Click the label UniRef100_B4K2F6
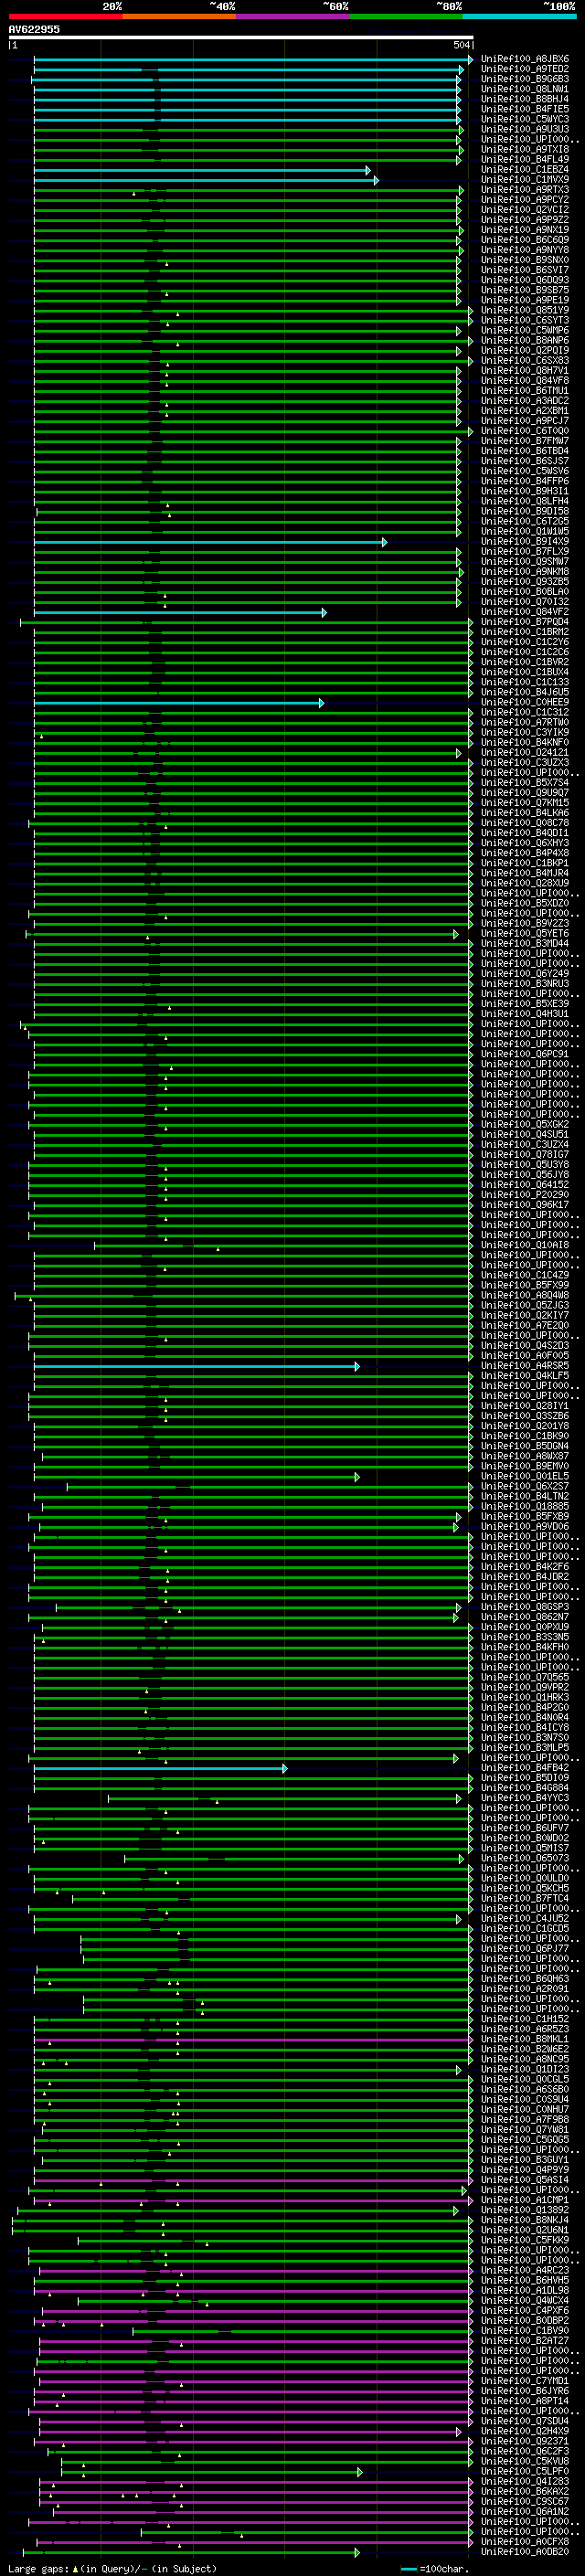 [525, 1567]
